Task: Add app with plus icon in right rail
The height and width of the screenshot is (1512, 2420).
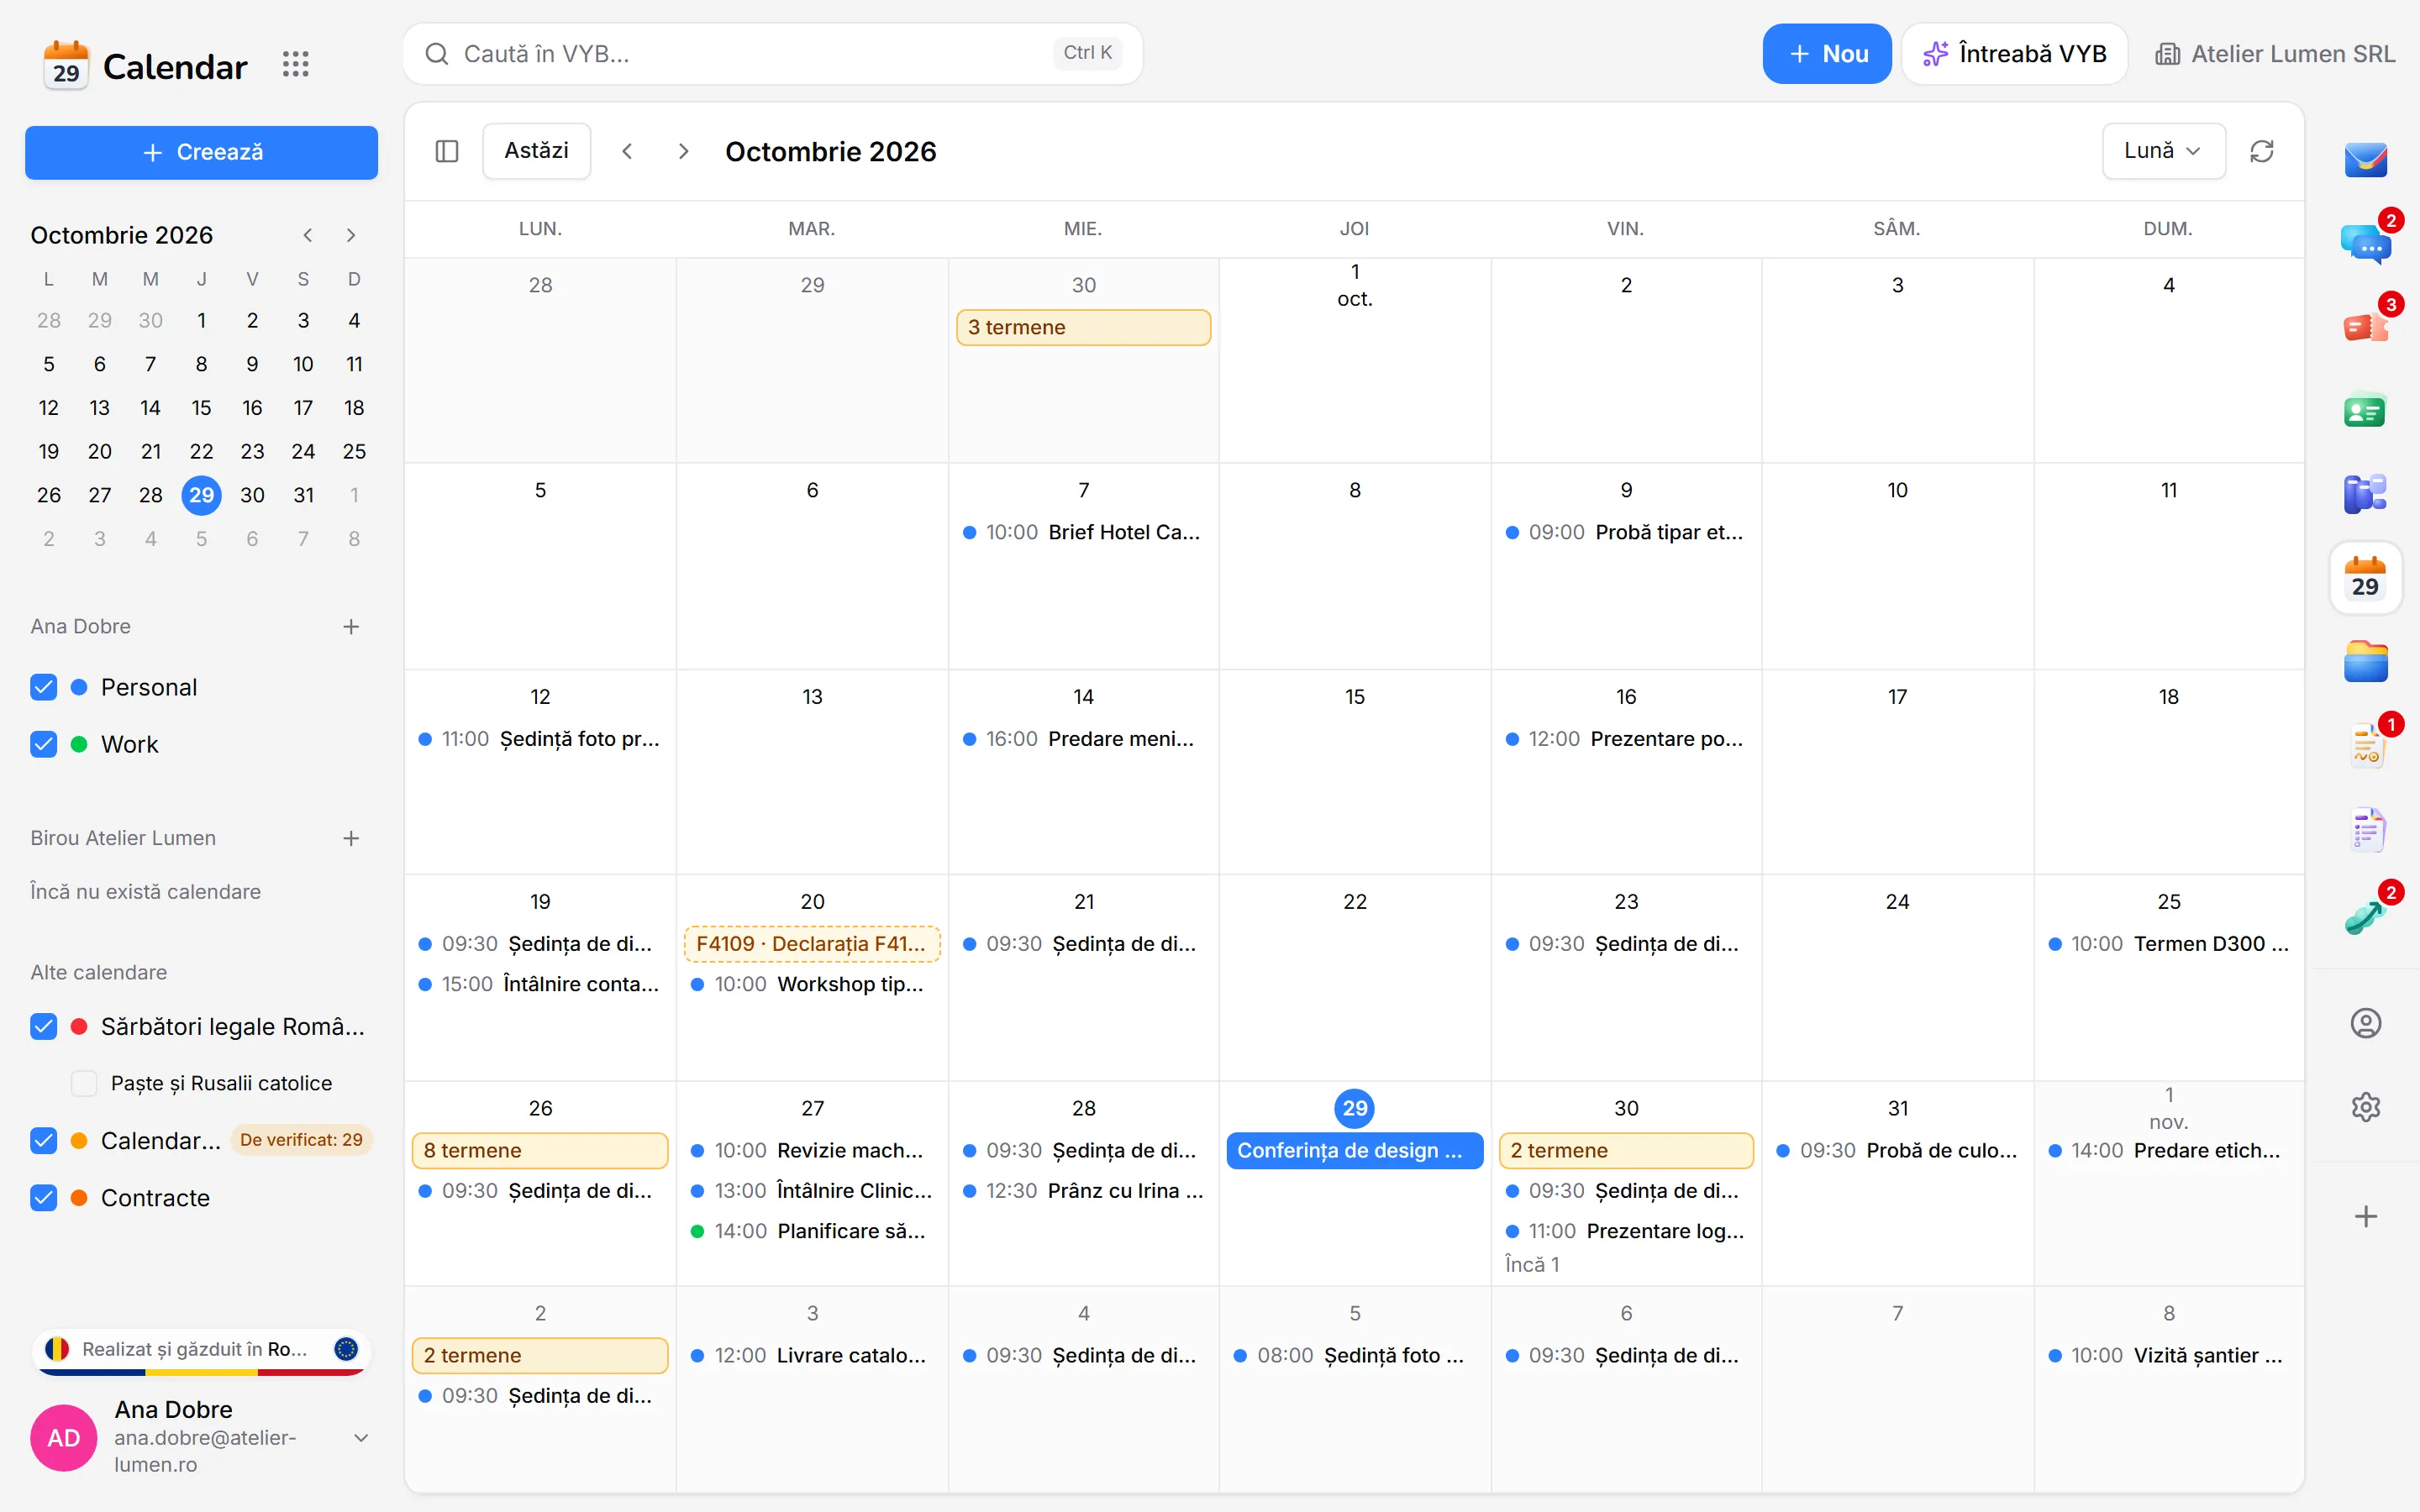Action: pyautogui.click(x=2365, y=1216)
